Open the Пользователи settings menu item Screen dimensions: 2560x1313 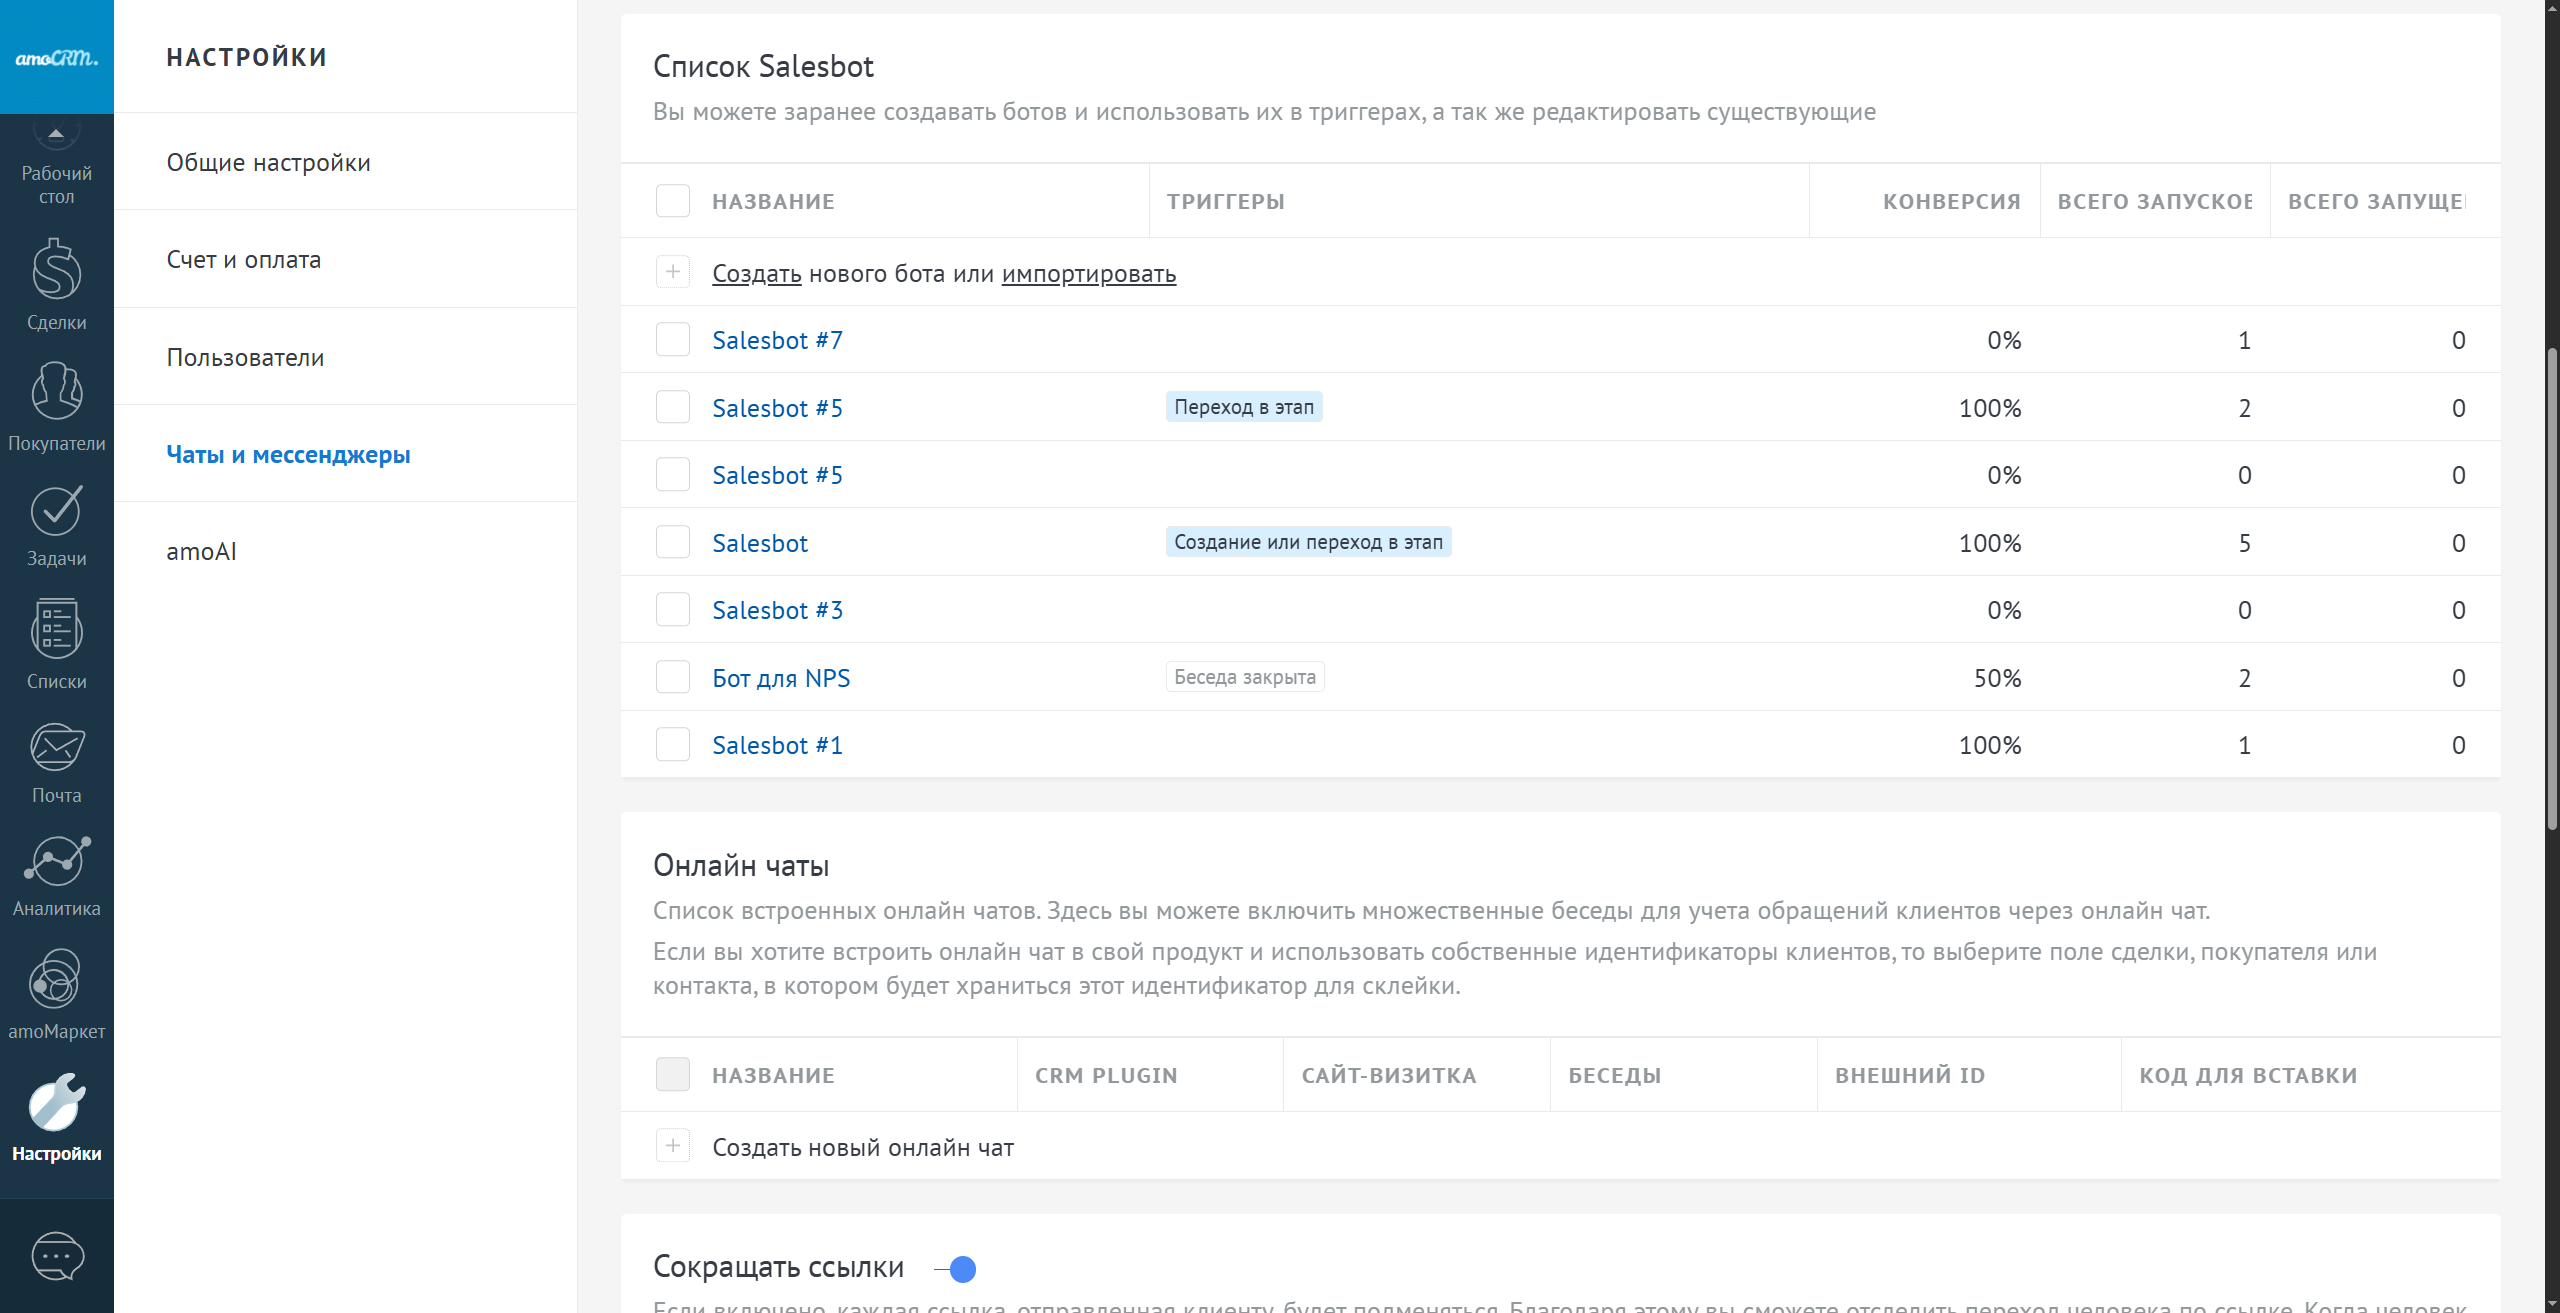245,357
